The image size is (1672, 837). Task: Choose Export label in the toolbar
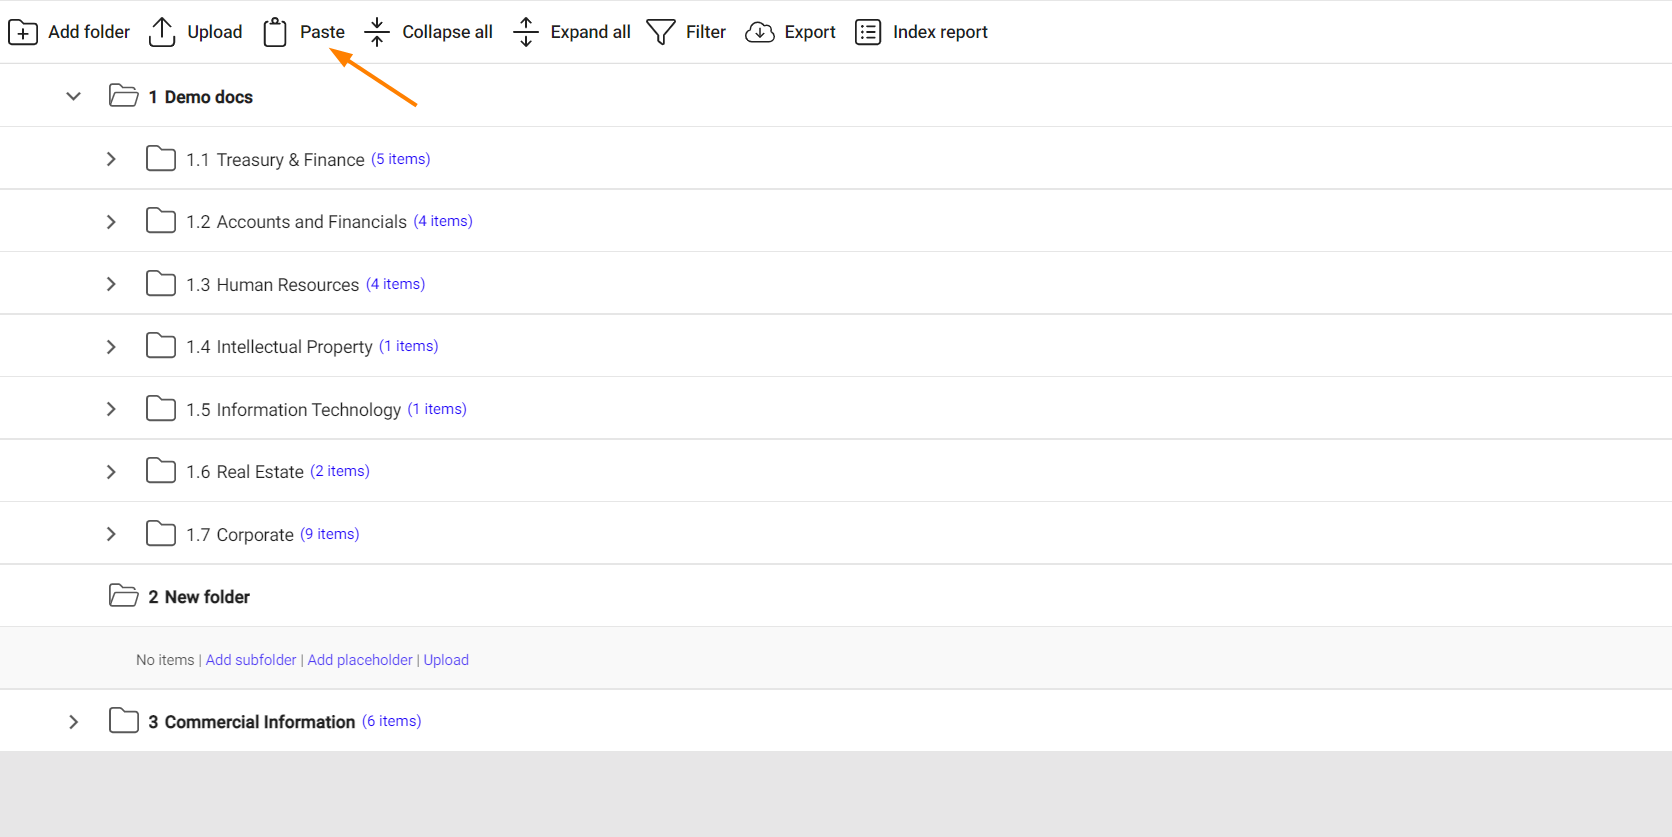click(810, 32)
